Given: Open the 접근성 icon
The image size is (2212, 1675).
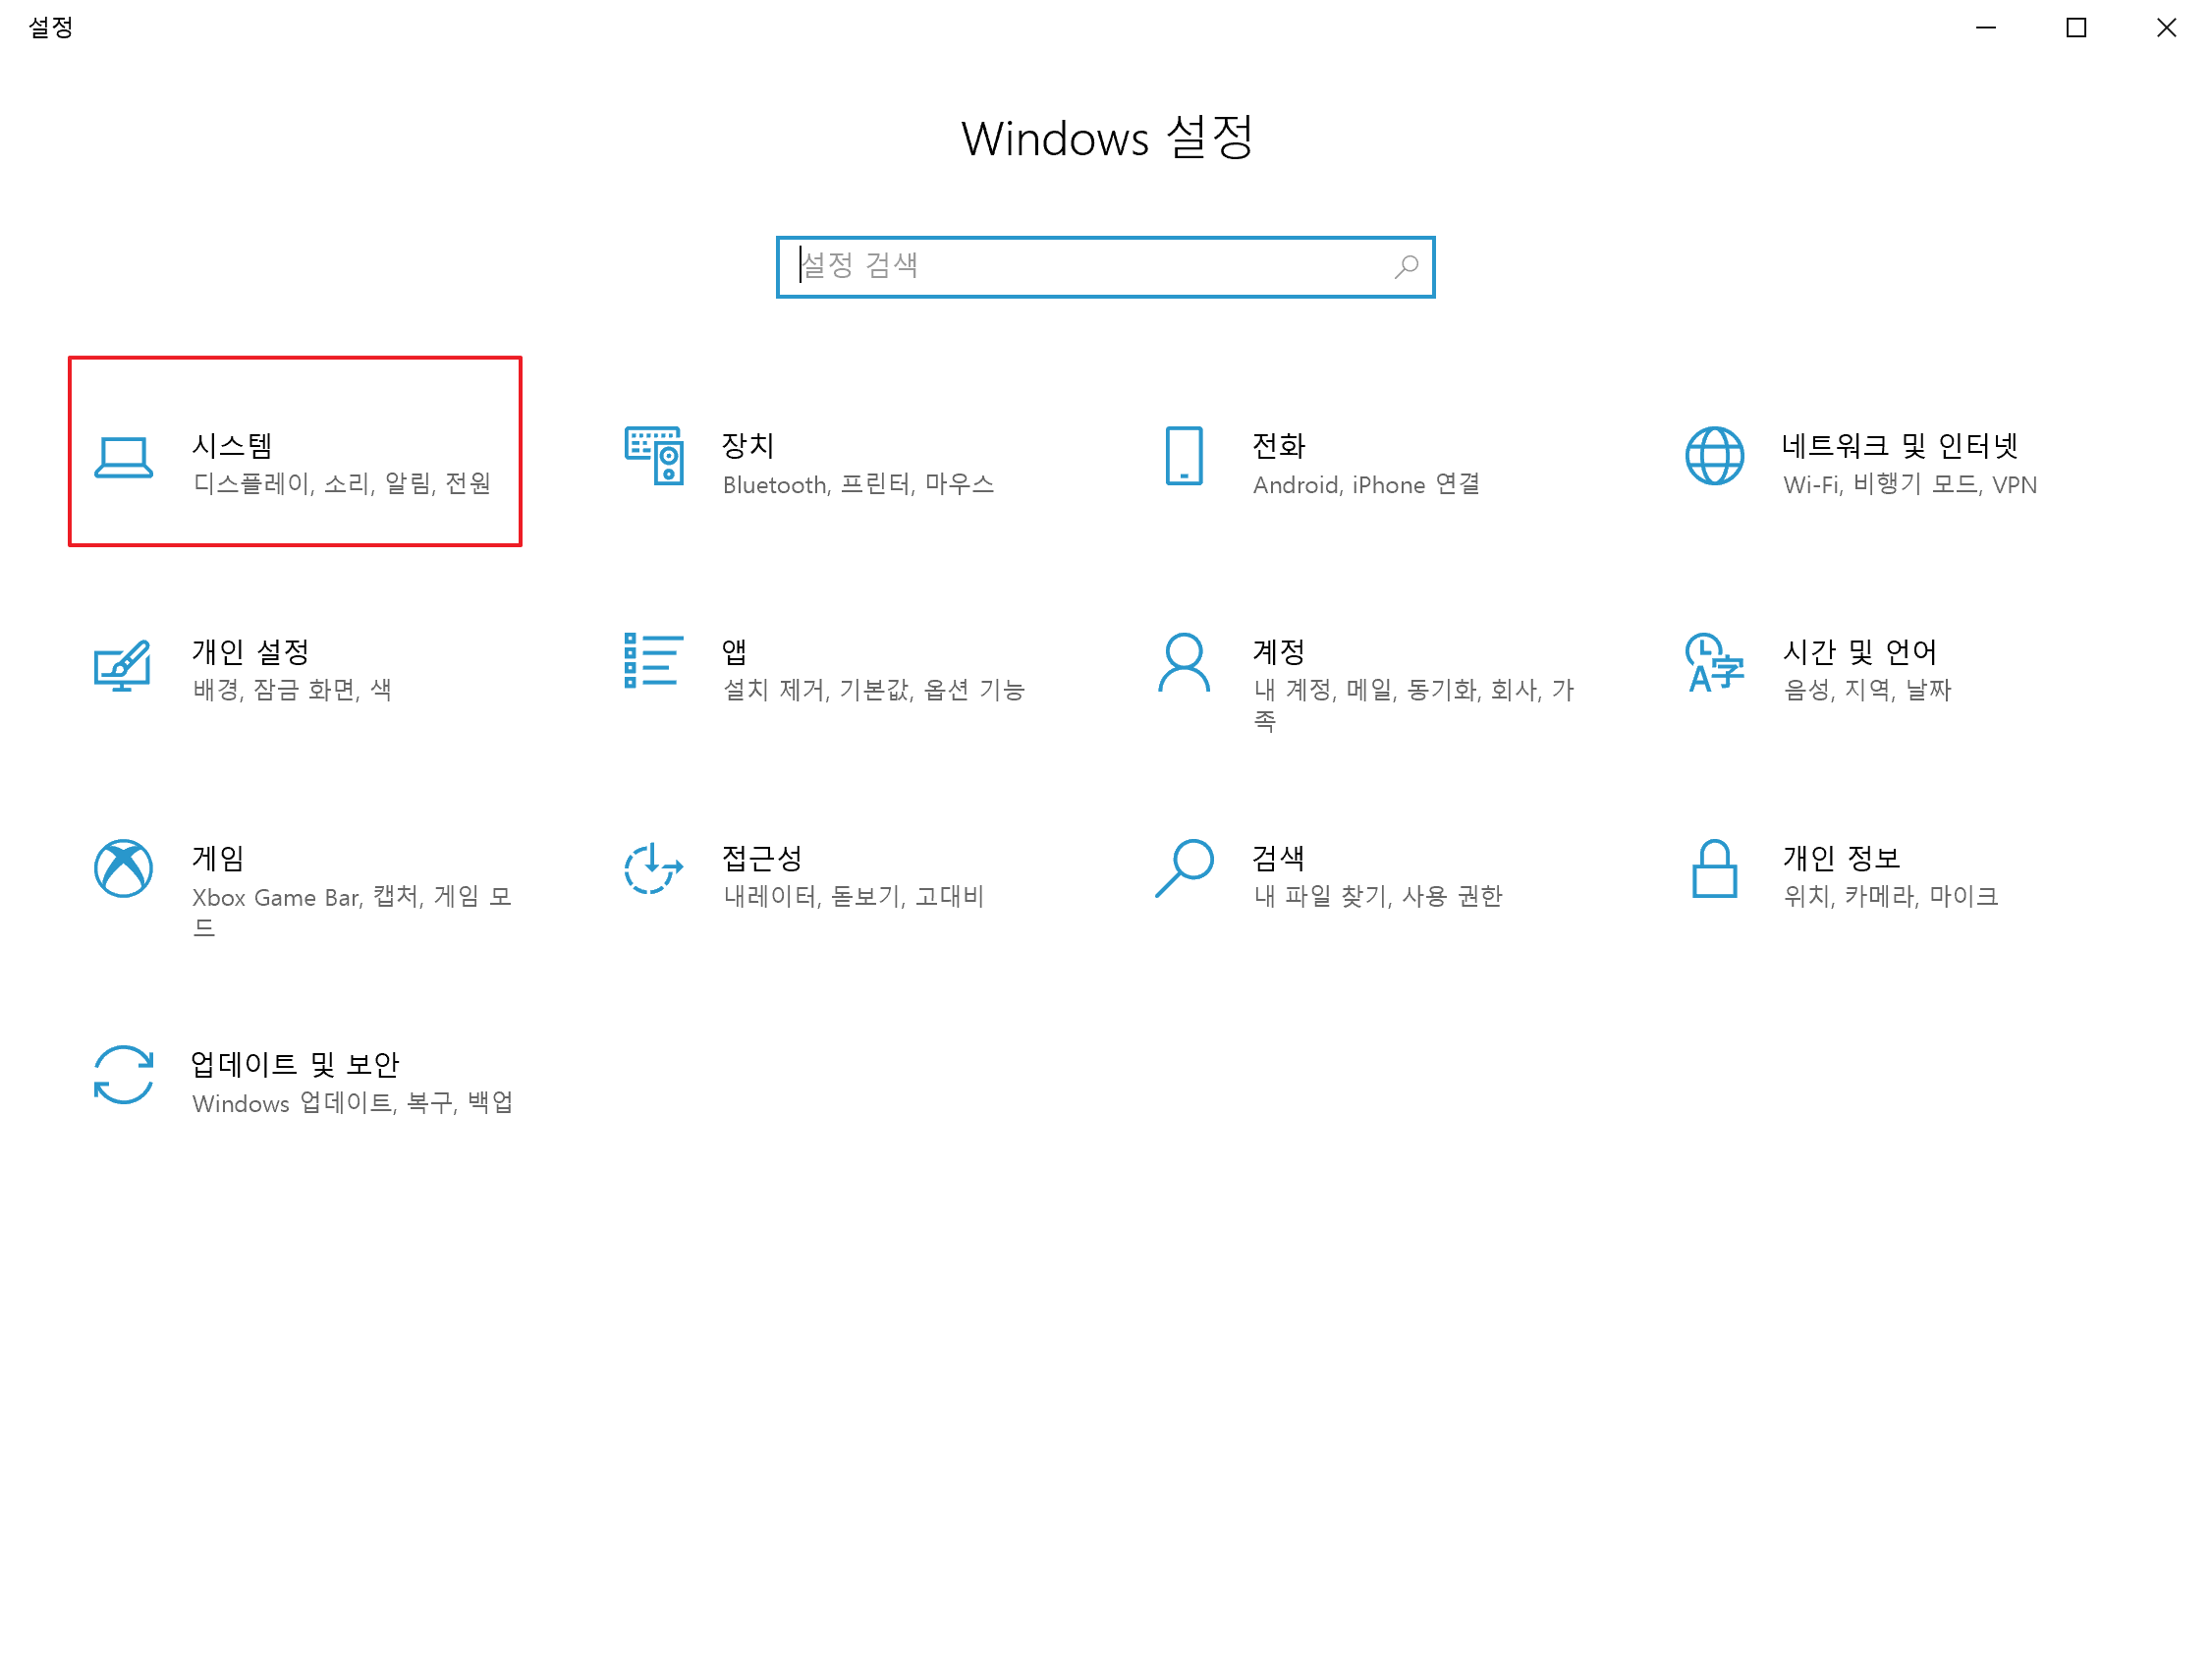Looking at the screenshot, I should (x=653, y=868).
